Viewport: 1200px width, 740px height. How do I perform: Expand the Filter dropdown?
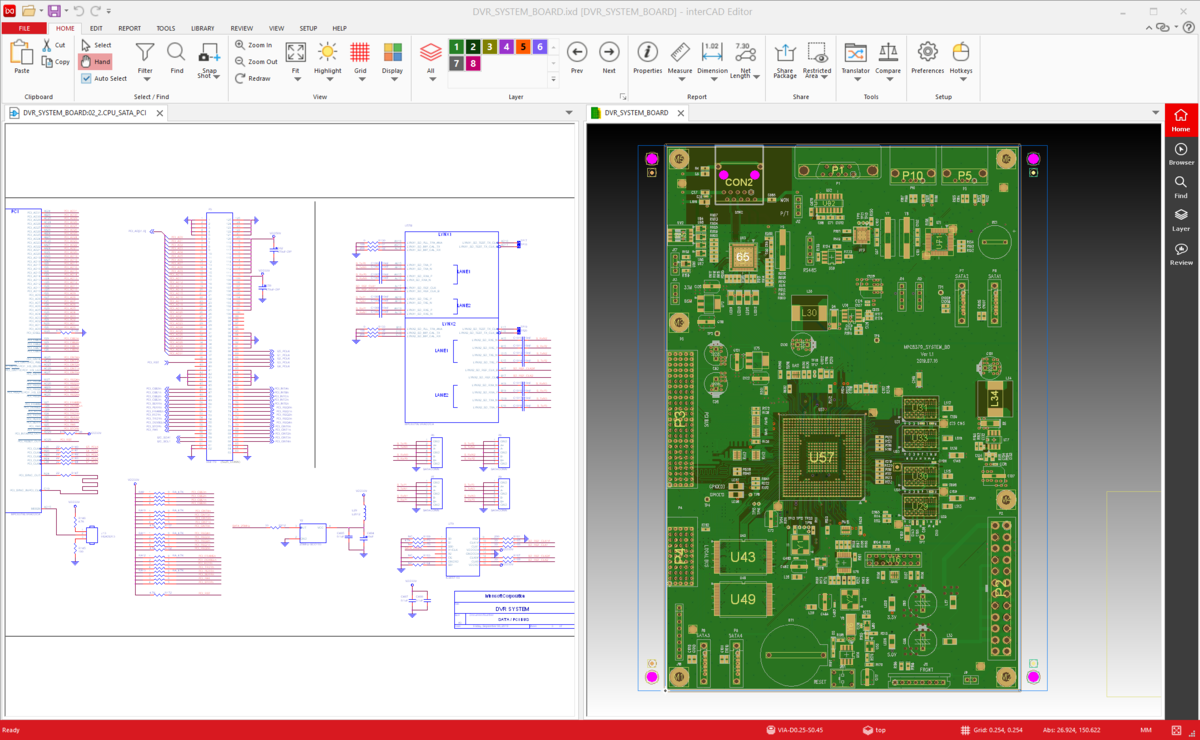[145, 78]
